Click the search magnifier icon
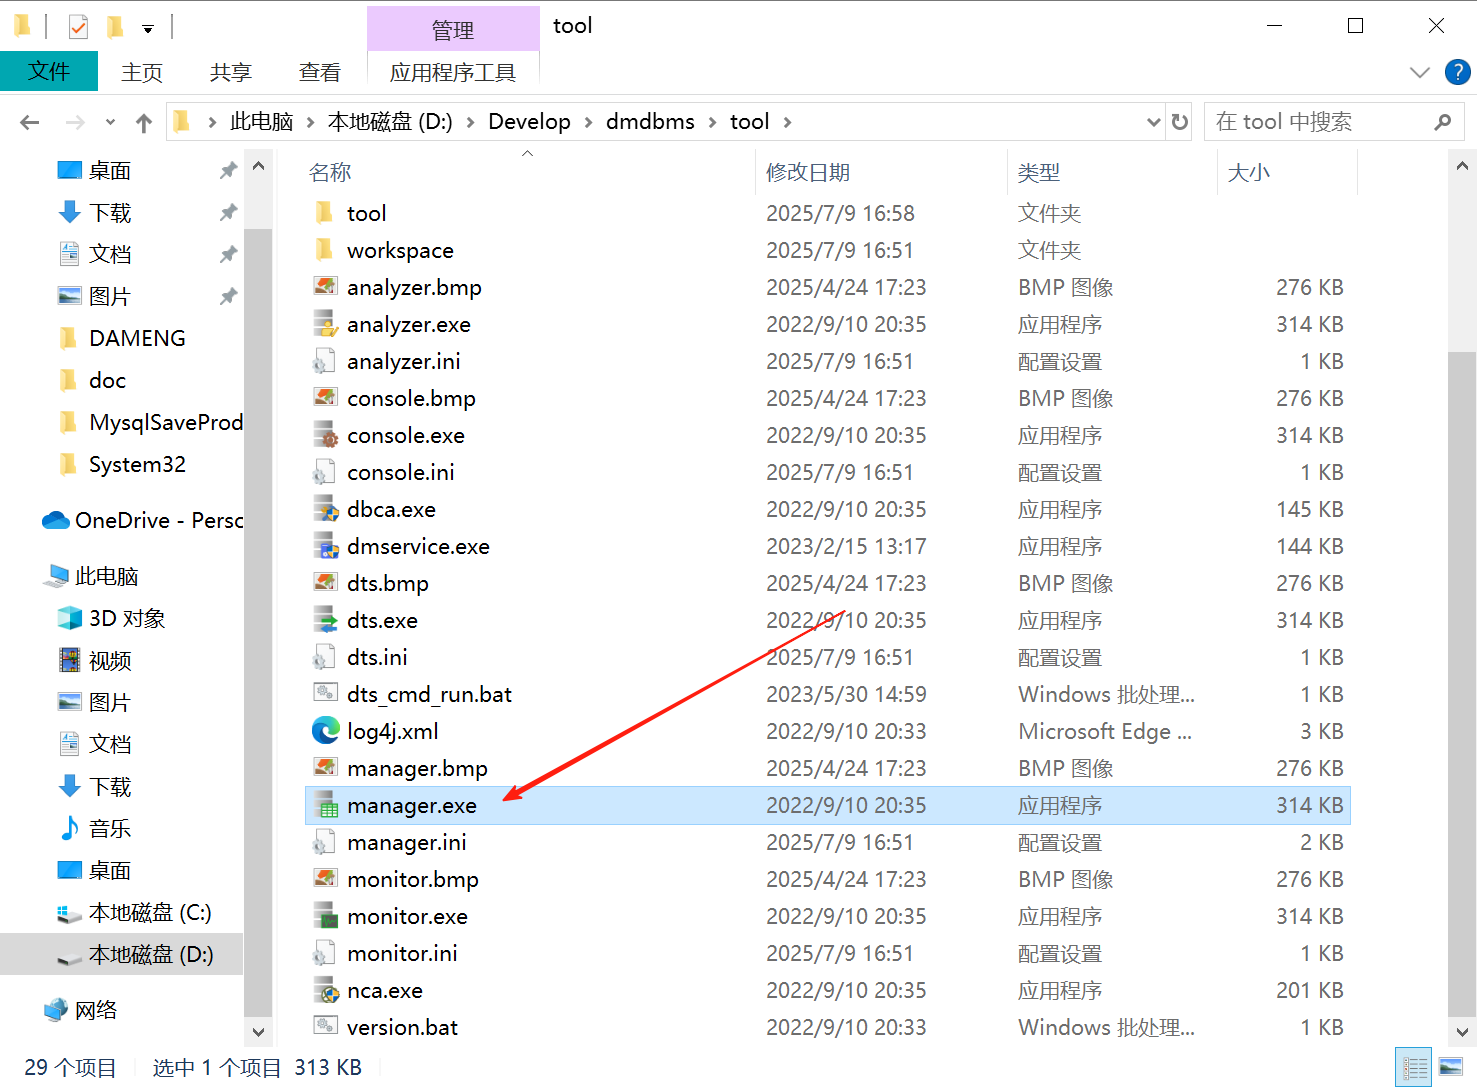The height and width of the screenshot is (1087, 1477). point(1442,122)
